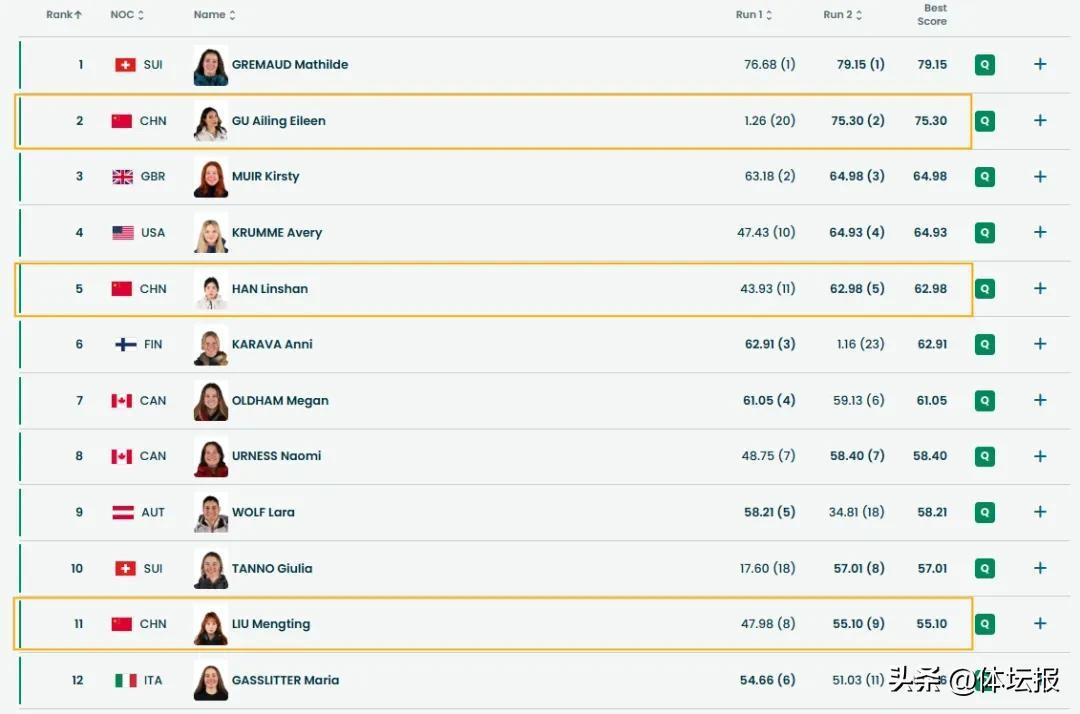Click the Swiss flag next to GREMAUD Mathilde
The height and width of the screenshot is (714, 1080).
pos(125,65)
